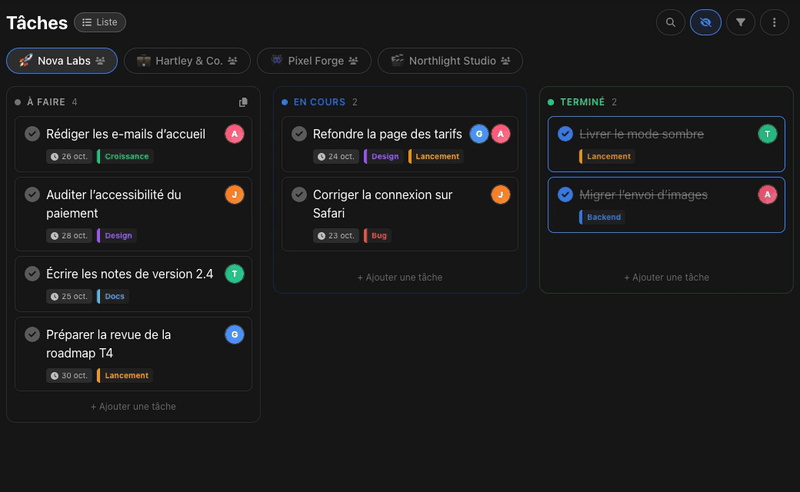Click avatar A on Migrer l'envoi d'images
Screen dimensions: 800x492
pos(767,194)
